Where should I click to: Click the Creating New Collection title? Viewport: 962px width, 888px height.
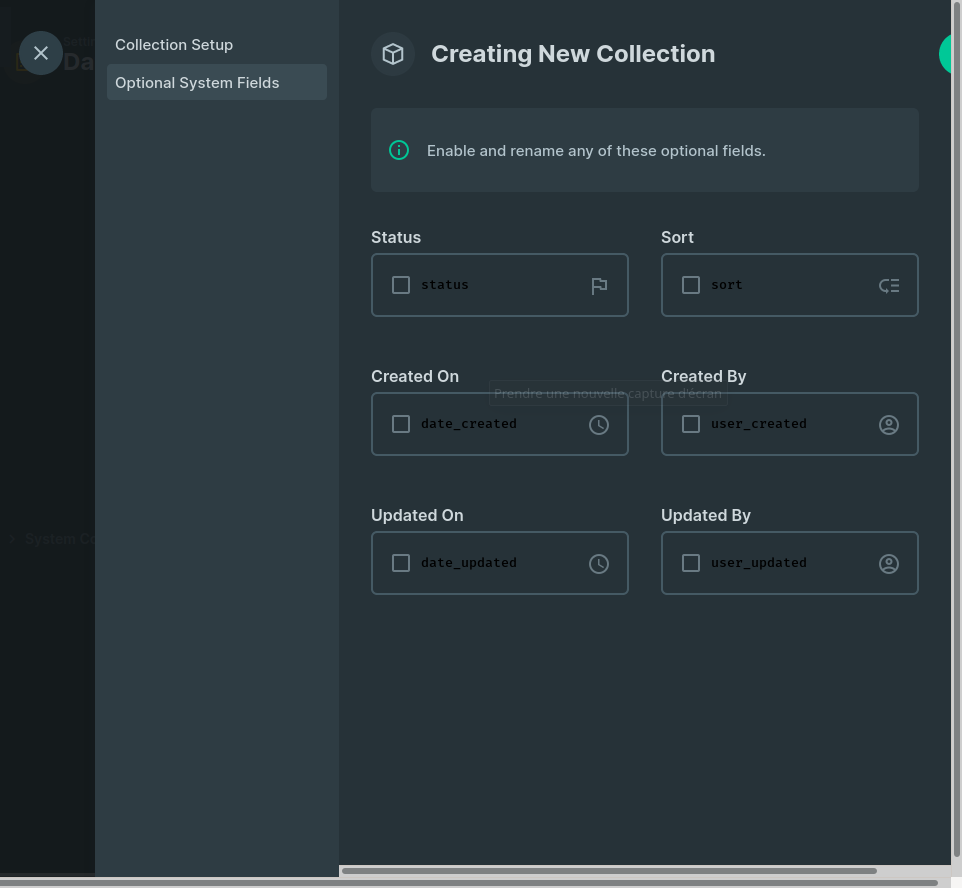pyautogui.click(x=573, y=54)
